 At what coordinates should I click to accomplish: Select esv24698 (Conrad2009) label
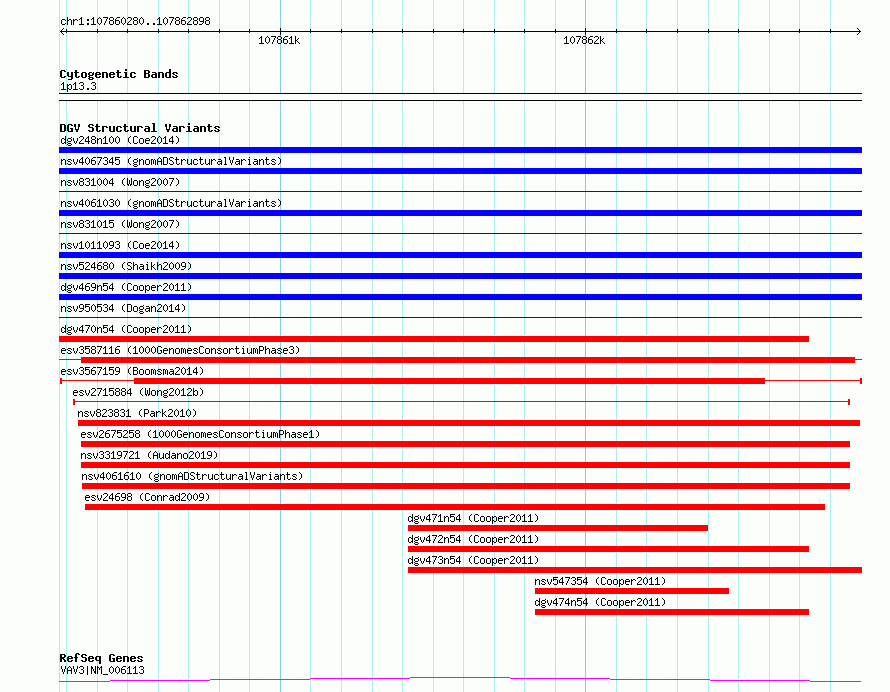tap(147, 497)
